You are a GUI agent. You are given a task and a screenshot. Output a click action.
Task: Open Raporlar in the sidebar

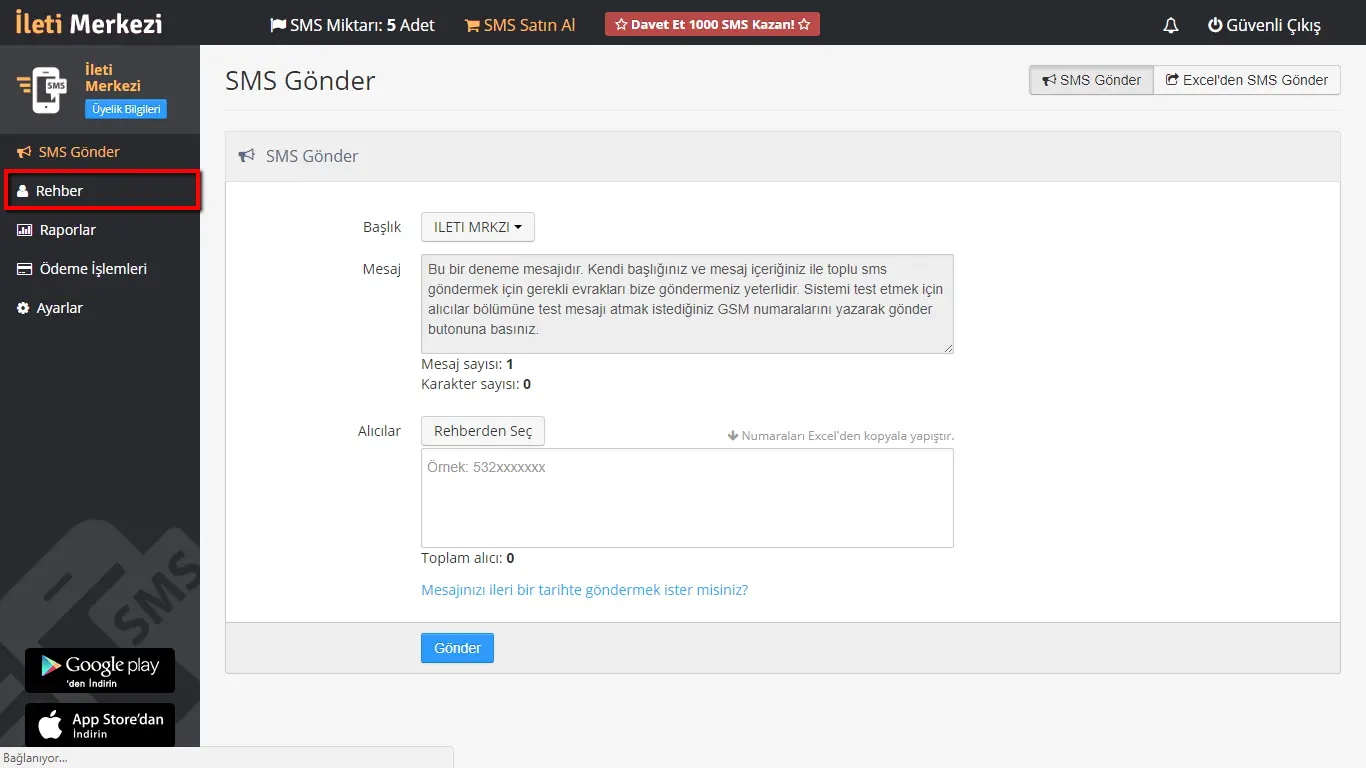click(x=100, y=230)
